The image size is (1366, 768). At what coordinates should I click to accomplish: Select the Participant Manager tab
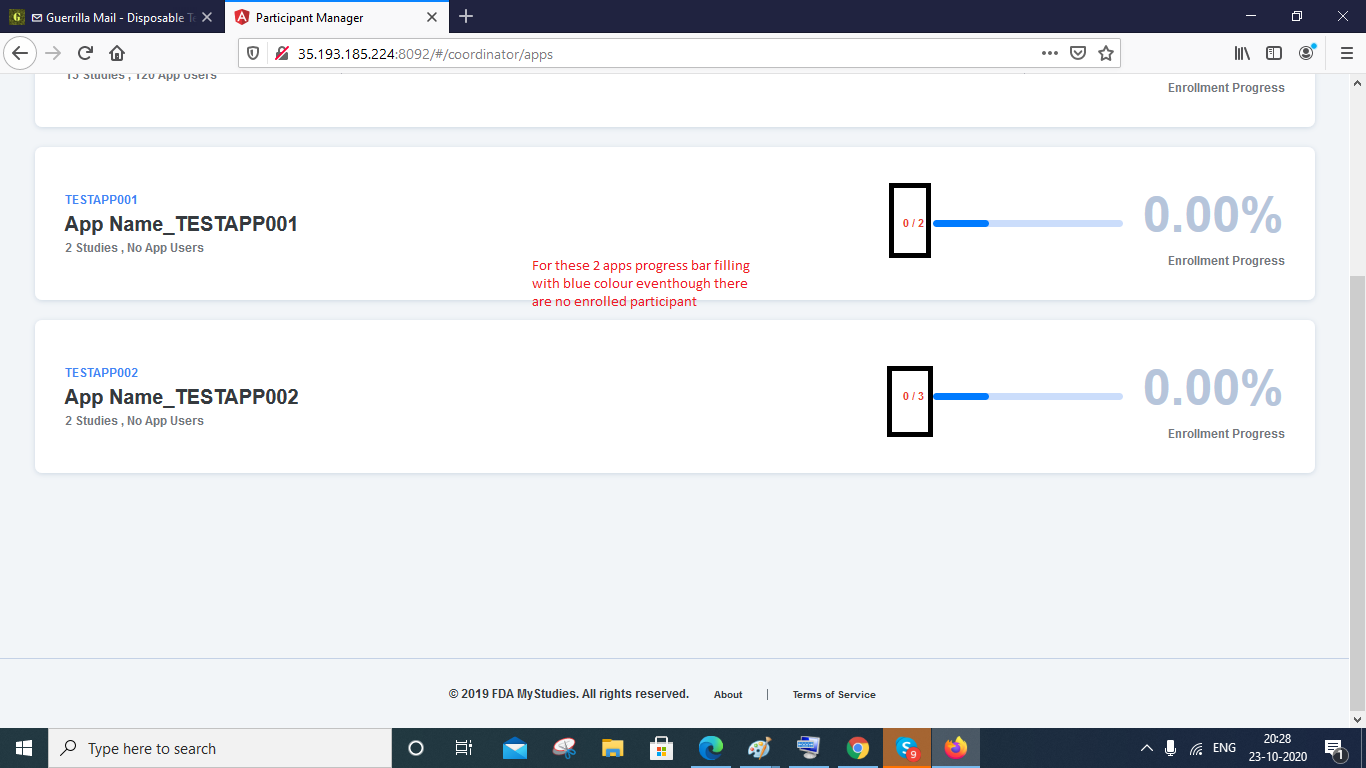337,17
